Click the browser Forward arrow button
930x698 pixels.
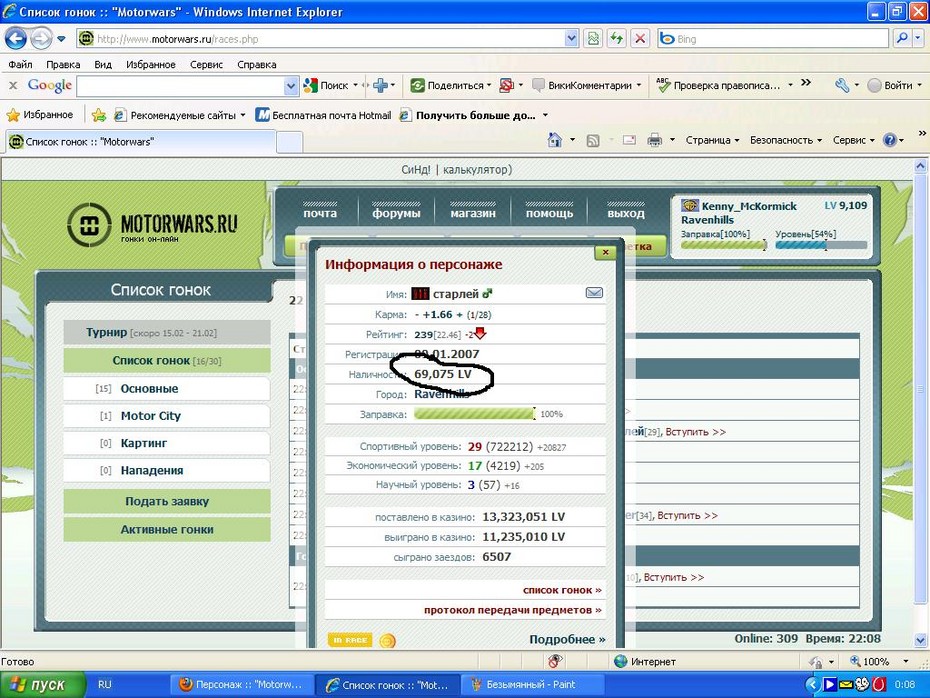(x=41, y=39)
